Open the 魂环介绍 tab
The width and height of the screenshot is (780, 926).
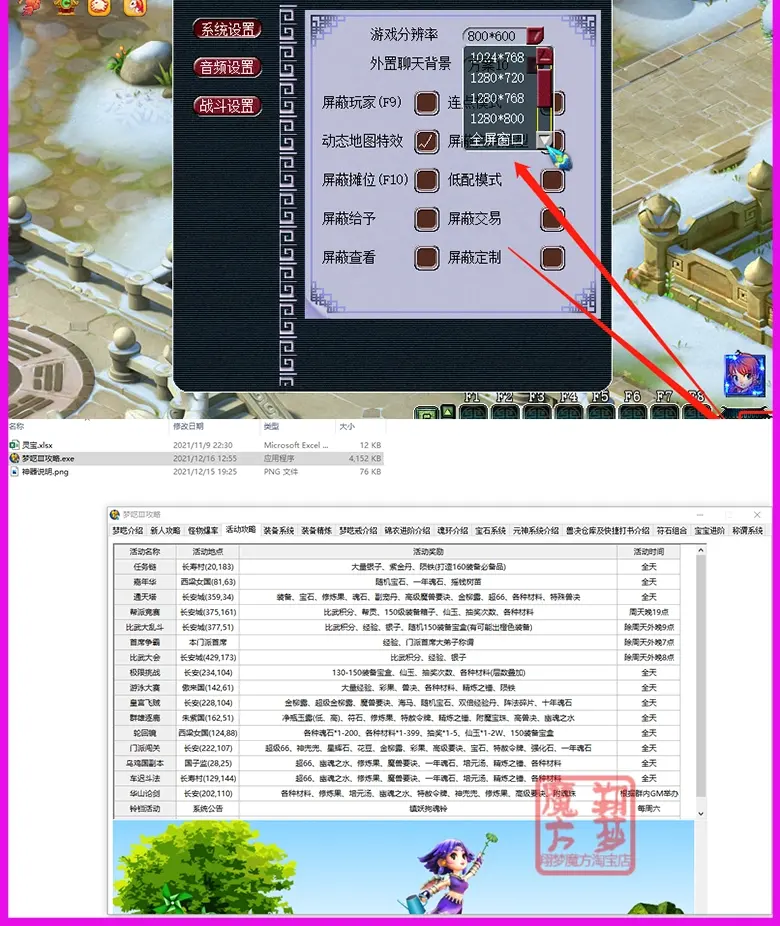[x=453, y=530]
